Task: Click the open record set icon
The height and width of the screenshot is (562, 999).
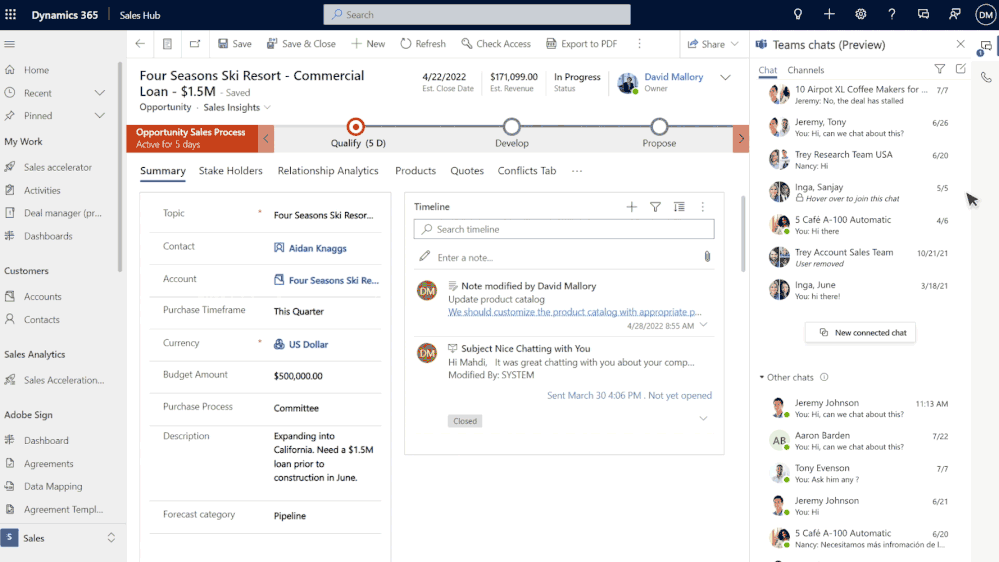Action: (167, 43)
